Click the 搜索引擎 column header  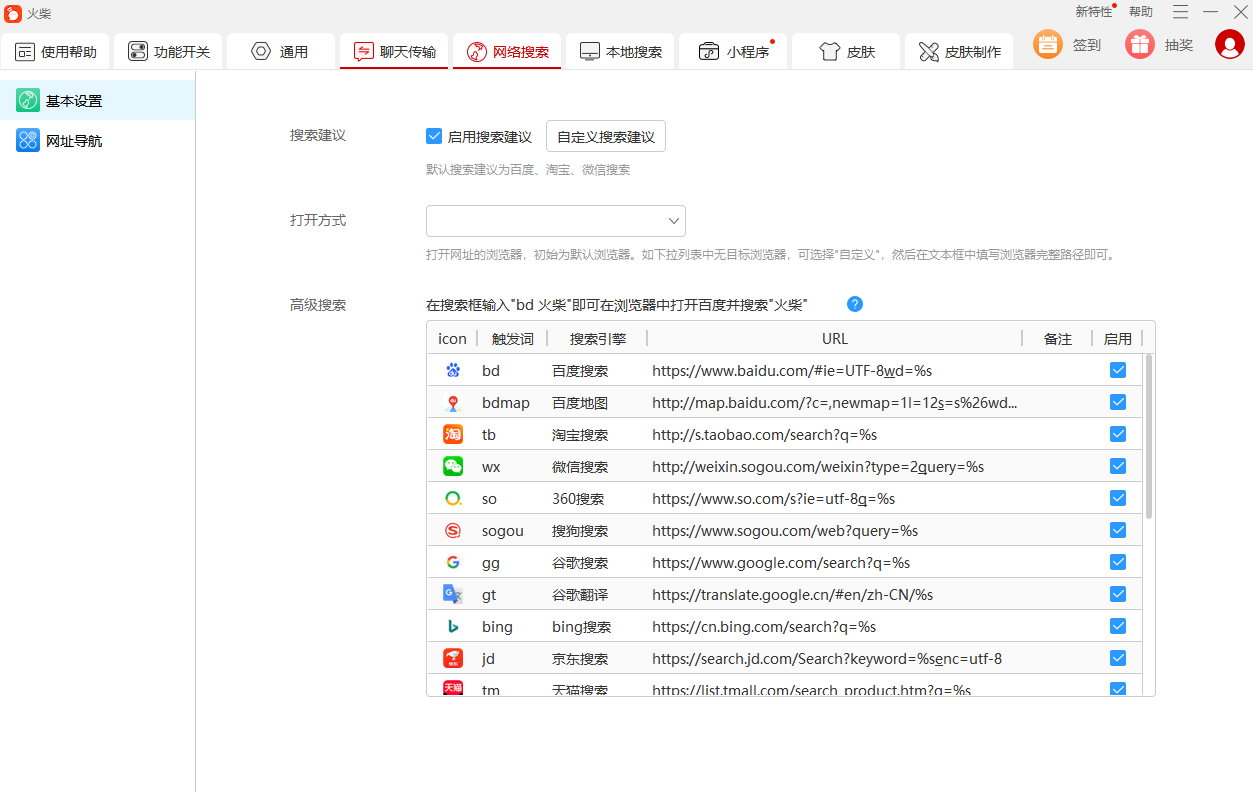tap(598, 339)
